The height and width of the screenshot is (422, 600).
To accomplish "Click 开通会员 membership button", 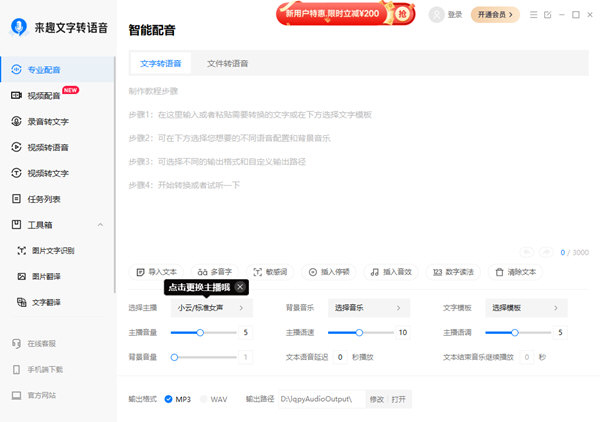I will point(496,15).
